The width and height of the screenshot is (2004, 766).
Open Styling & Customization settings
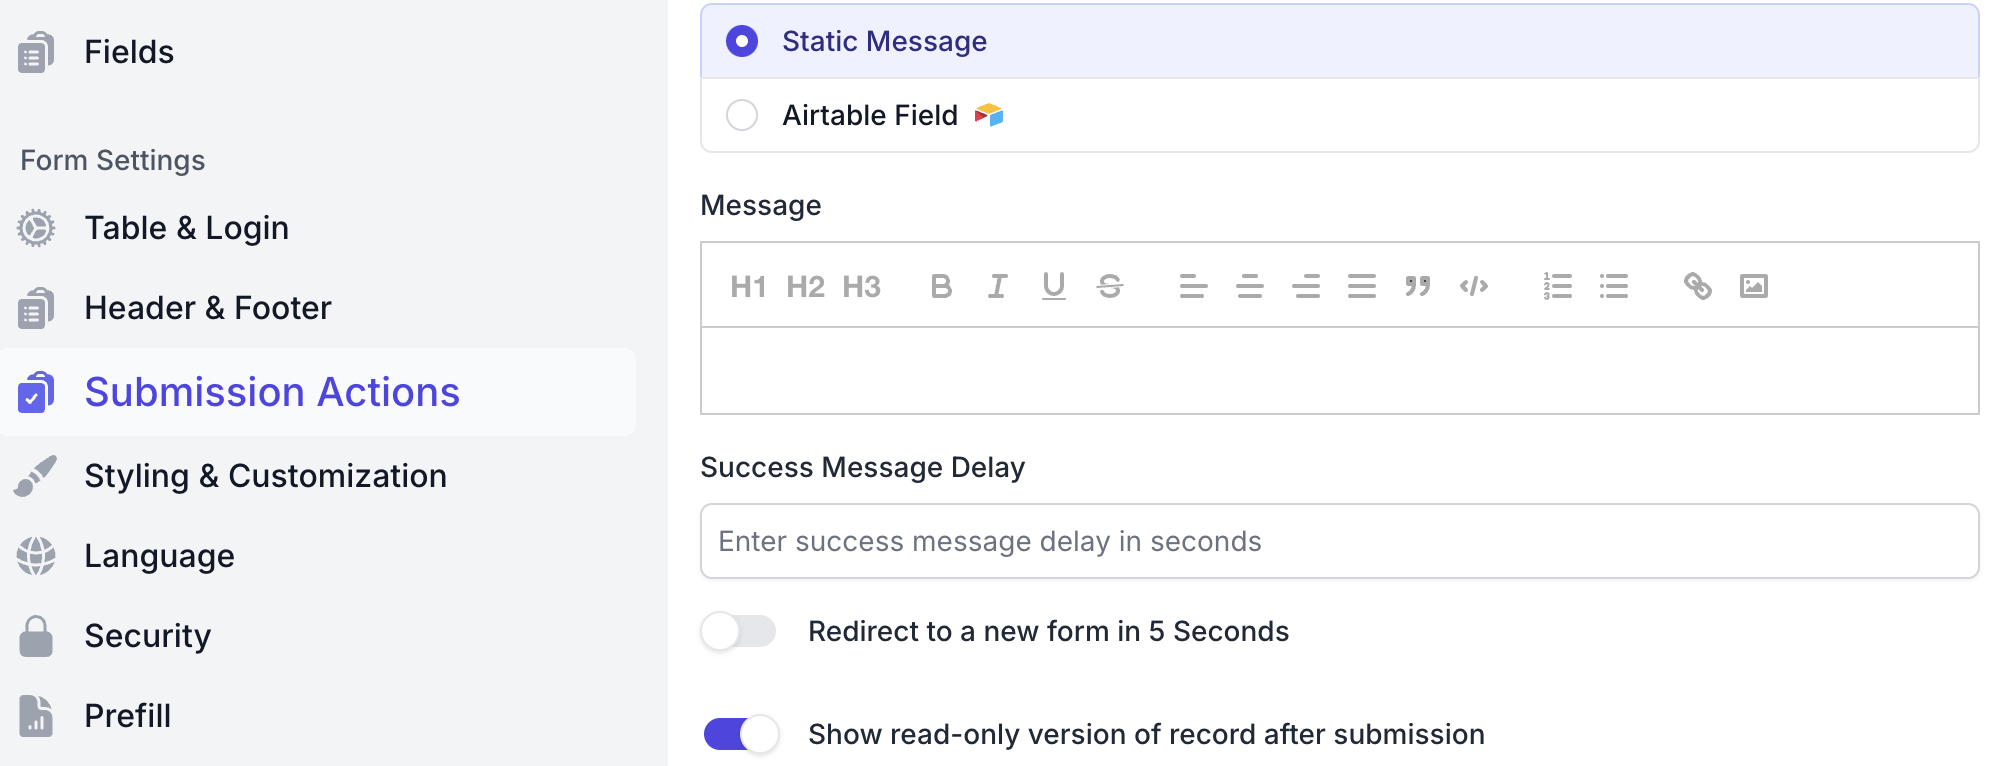point(265,476)
